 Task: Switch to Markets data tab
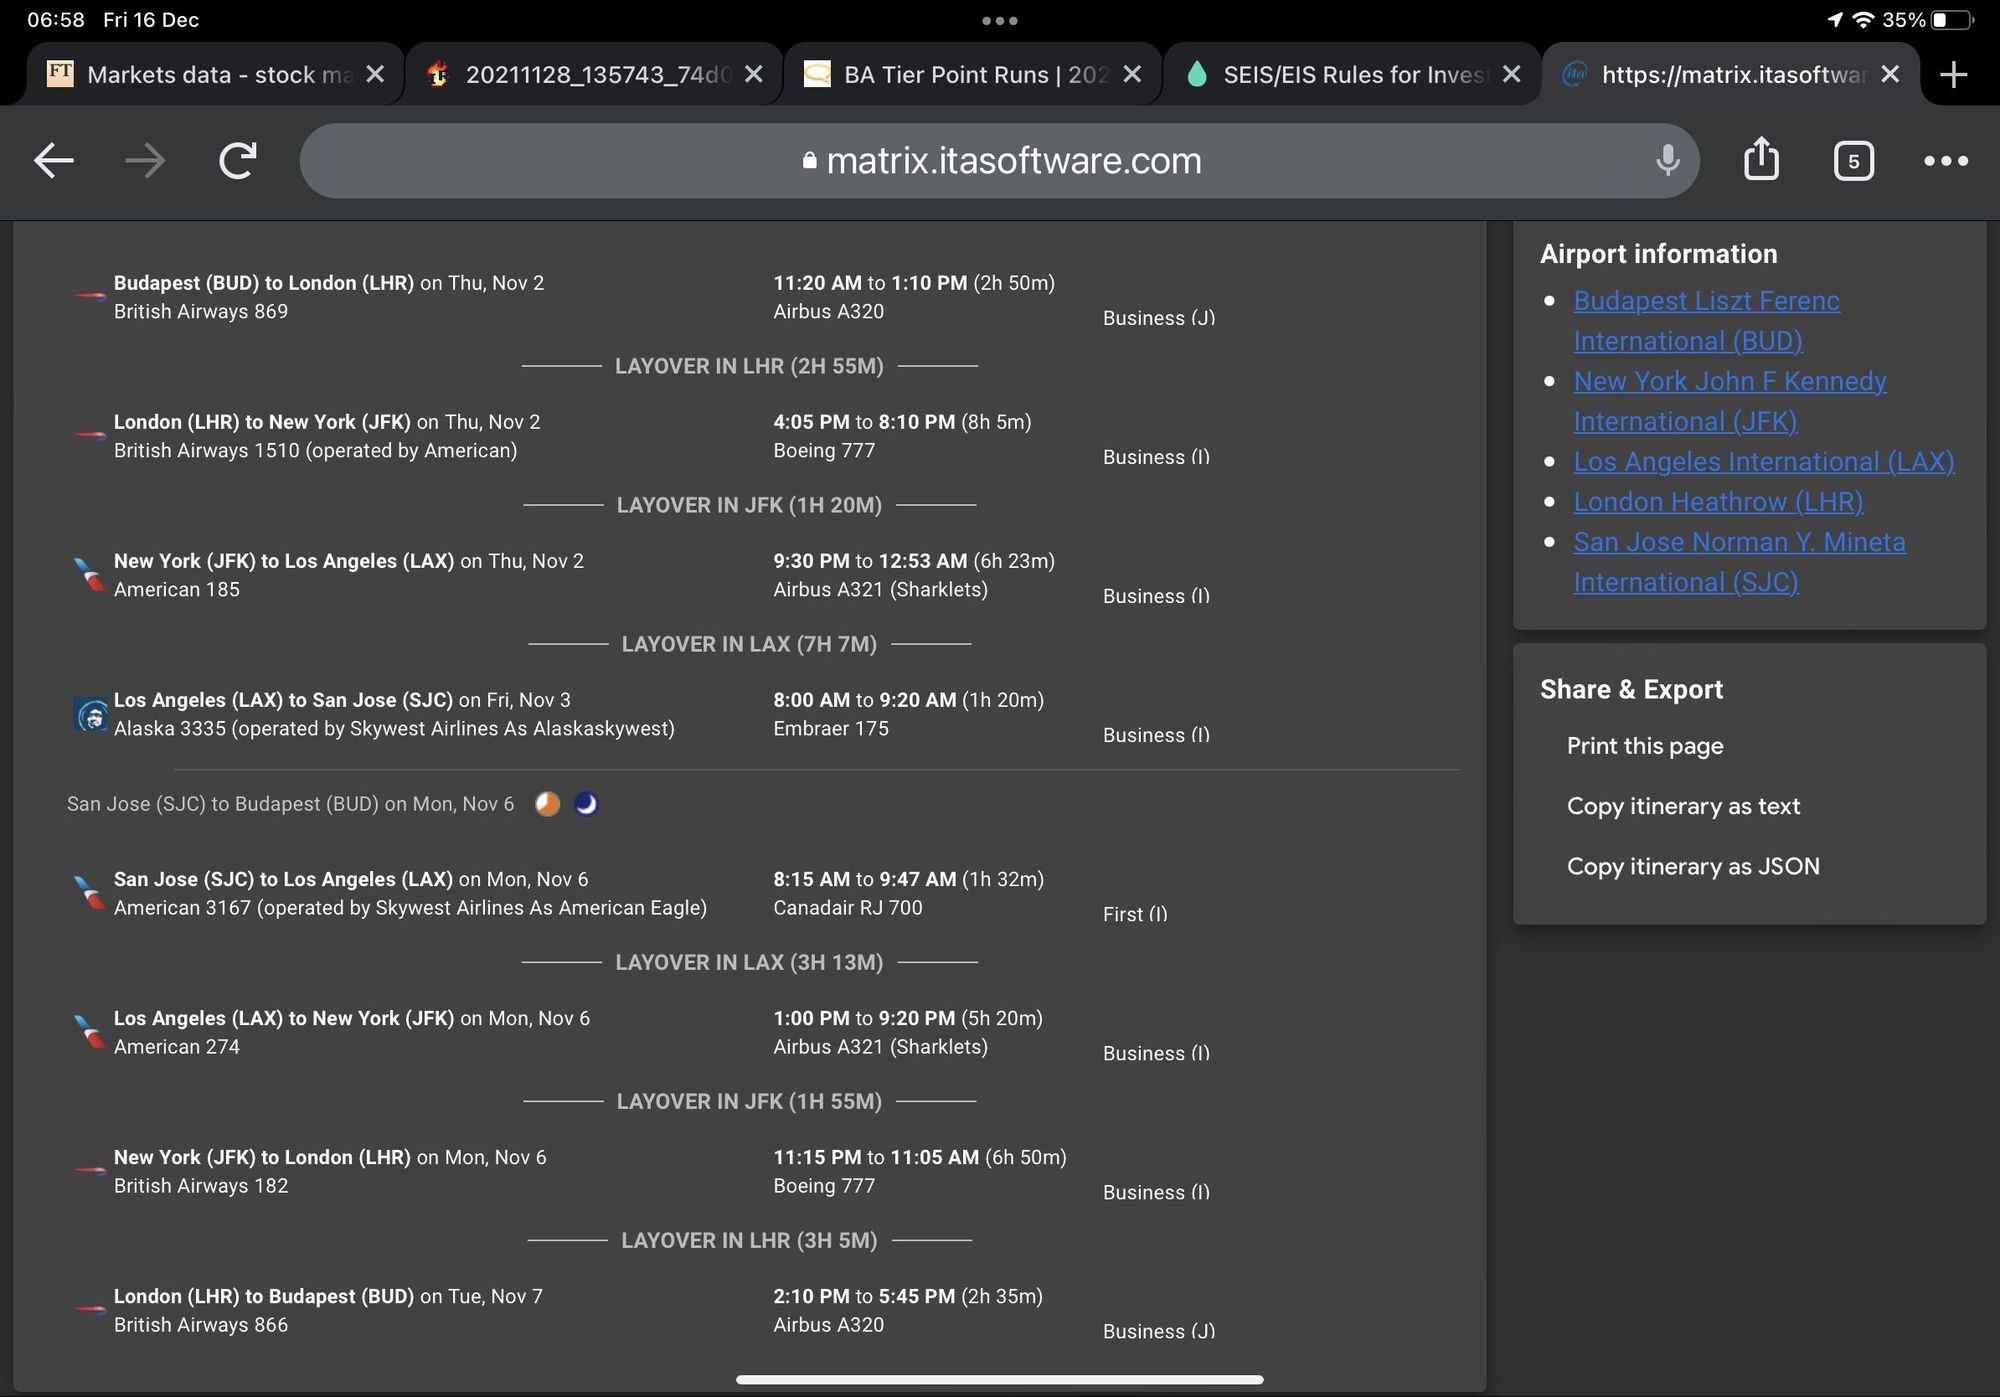coord(218,75)
